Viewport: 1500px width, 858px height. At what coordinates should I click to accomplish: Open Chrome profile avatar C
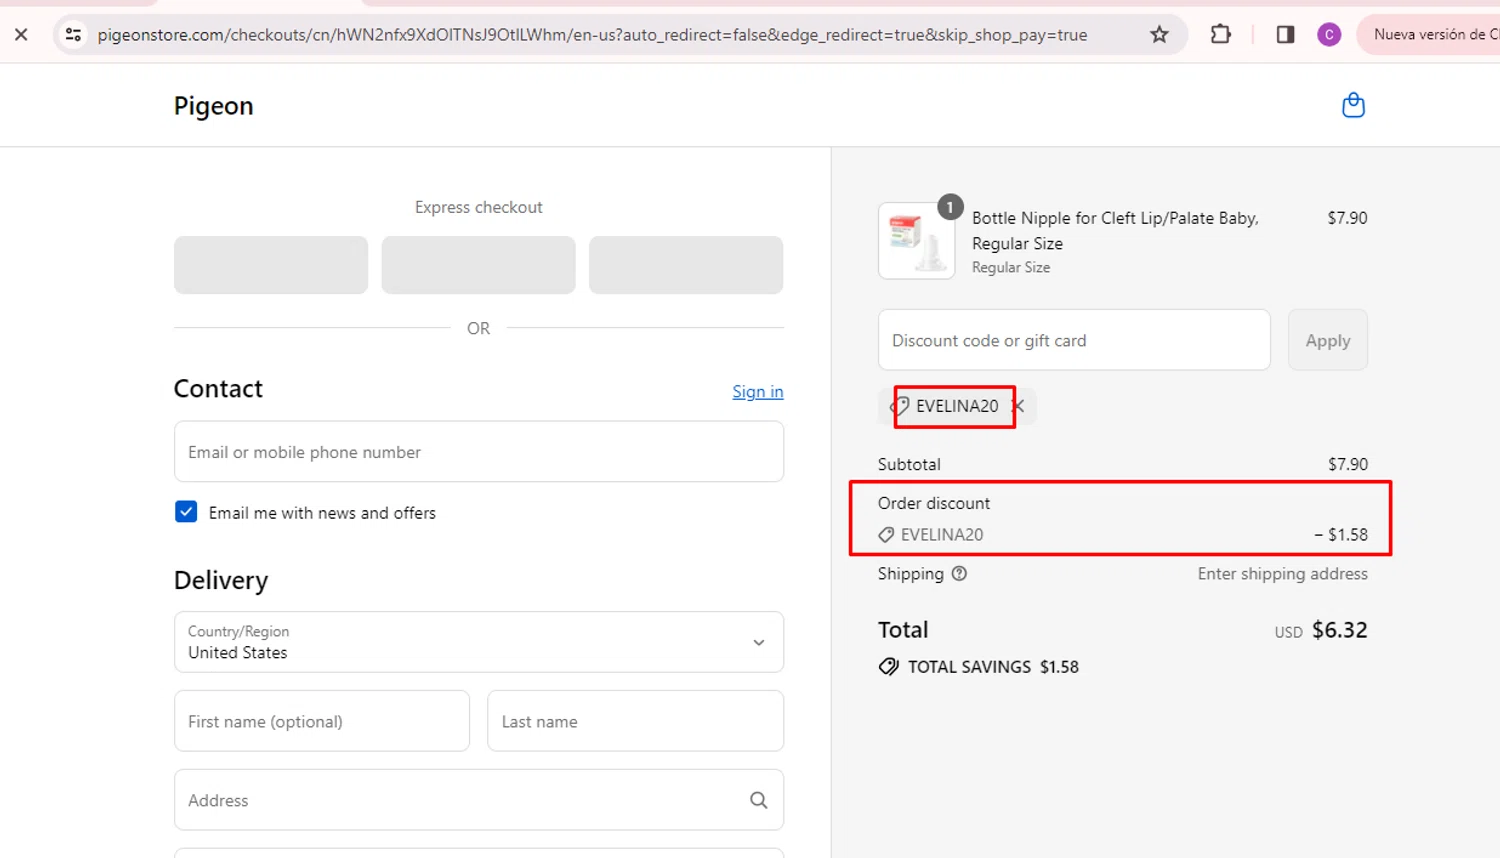pos(1329,35)
